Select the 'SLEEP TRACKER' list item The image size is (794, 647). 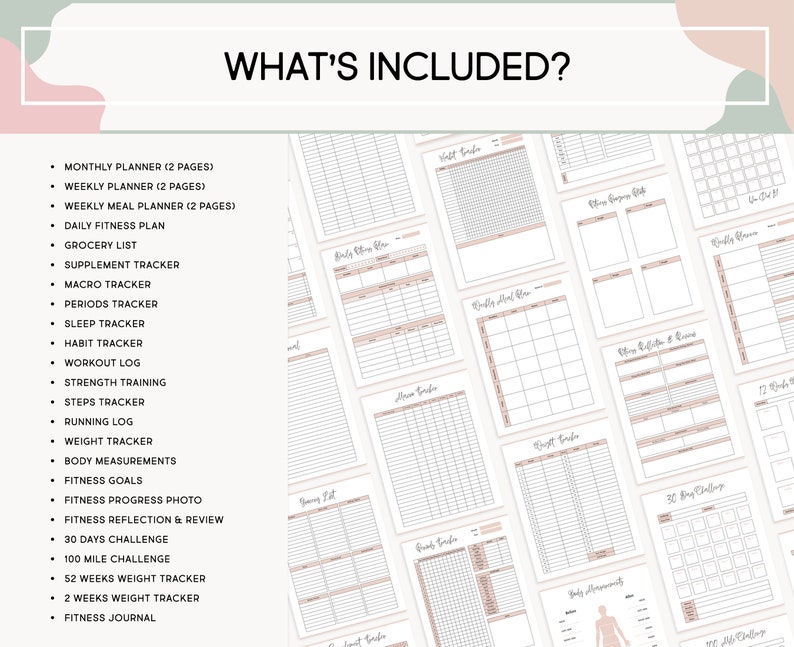[104, 324]
